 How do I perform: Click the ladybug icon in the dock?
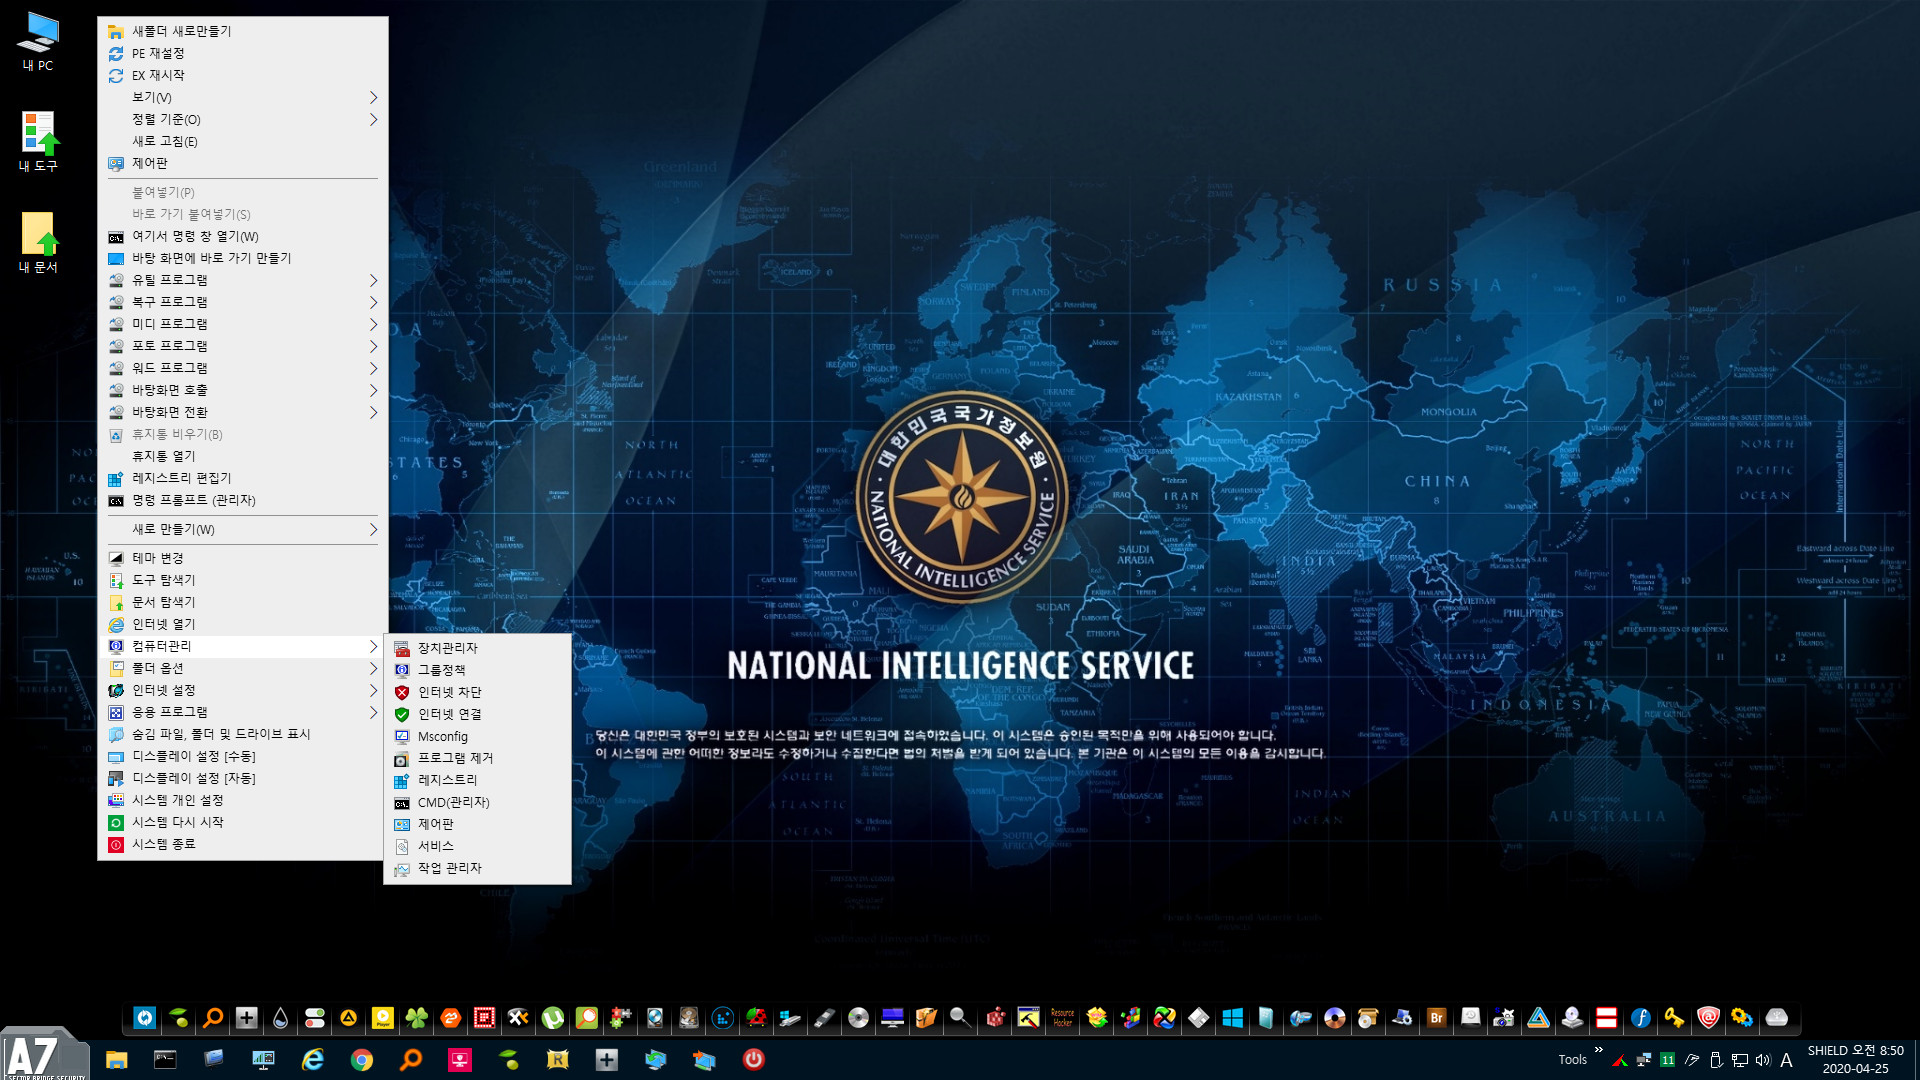[x=757, y=1018]
